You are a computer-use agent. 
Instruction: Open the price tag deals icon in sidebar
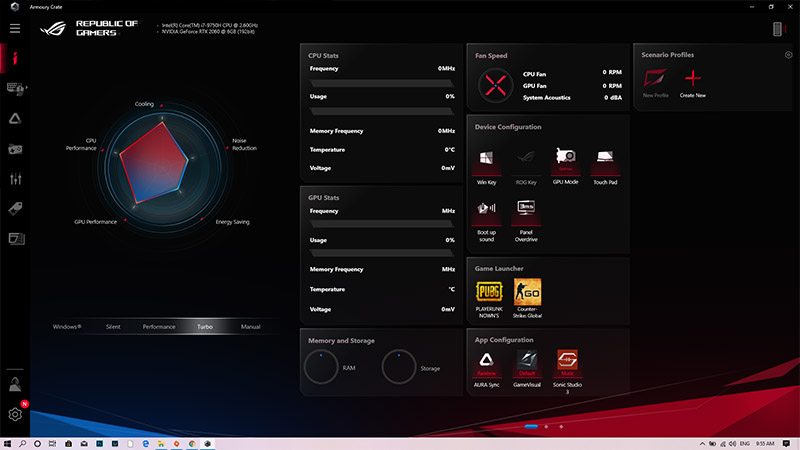[16, 208]
